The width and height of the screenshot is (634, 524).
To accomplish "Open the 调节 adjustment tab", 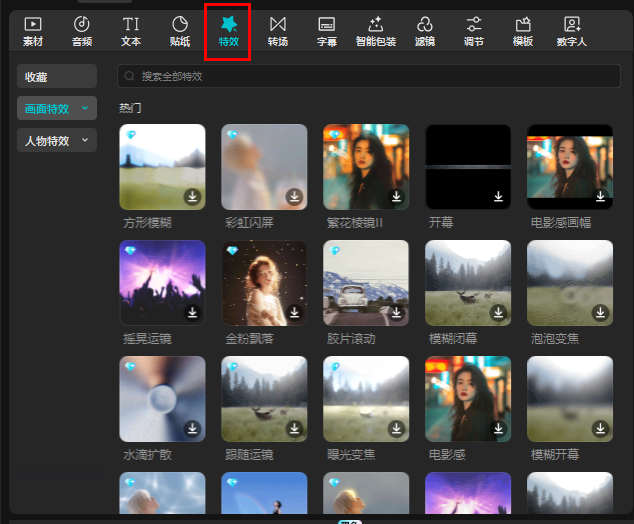I will point(473,32).
